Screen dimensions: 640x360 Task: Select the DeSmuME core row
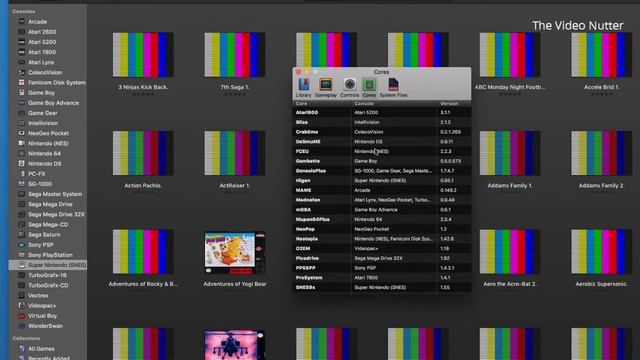[382, 142]
